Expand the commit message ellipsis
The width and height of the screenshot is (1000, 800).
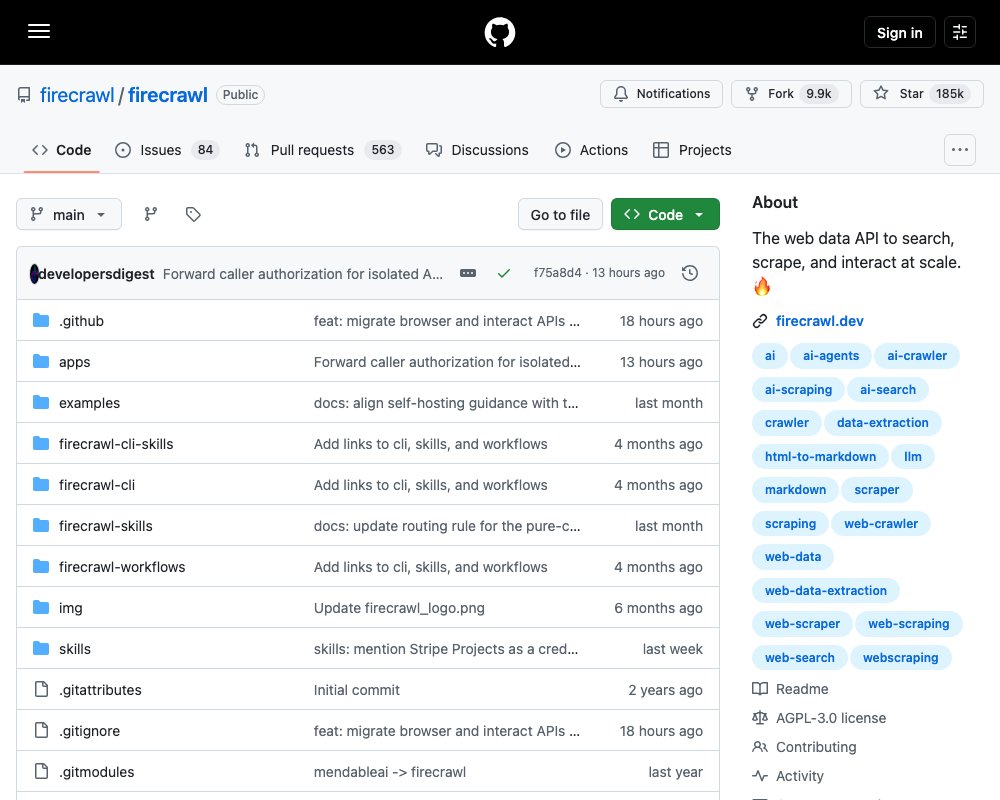[x=467, y=273]
